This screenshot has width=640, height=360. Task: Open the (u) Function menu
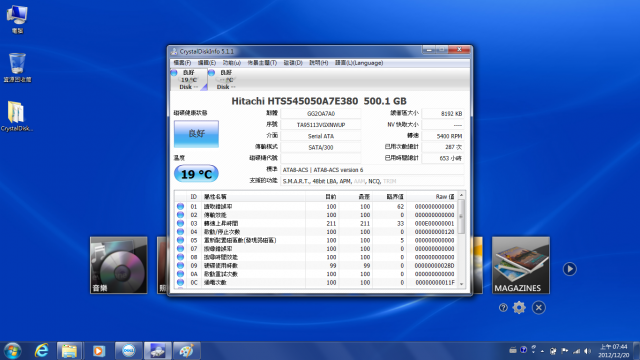(231, 63)
